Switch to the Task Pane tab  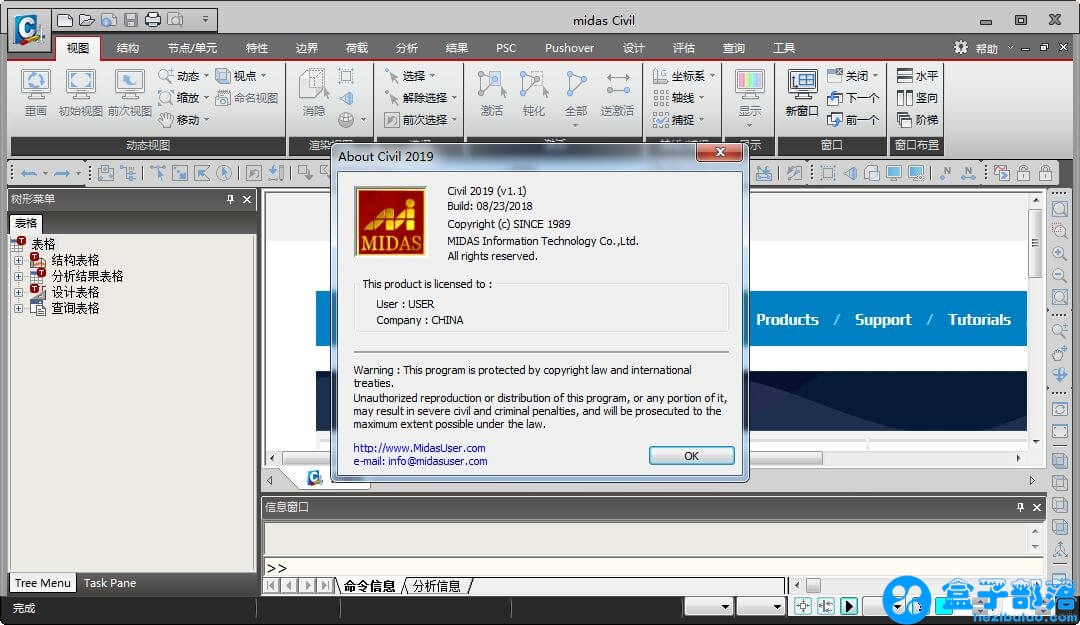(x=110, y=583)
